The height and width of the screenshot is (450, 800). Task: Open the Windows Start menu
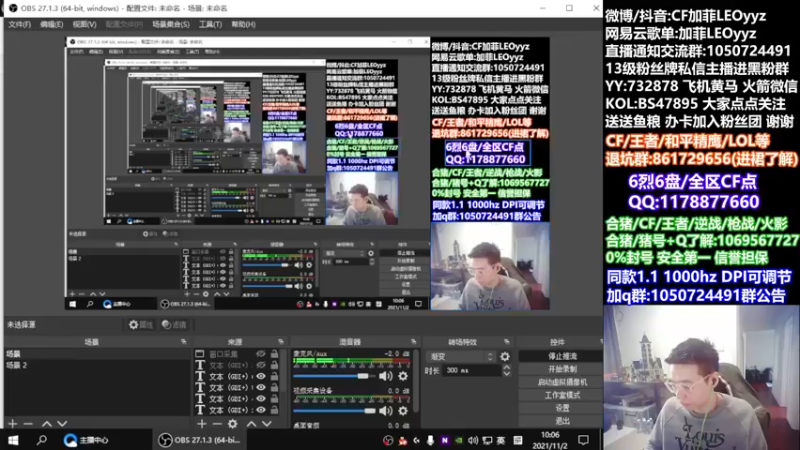point(13,440)
